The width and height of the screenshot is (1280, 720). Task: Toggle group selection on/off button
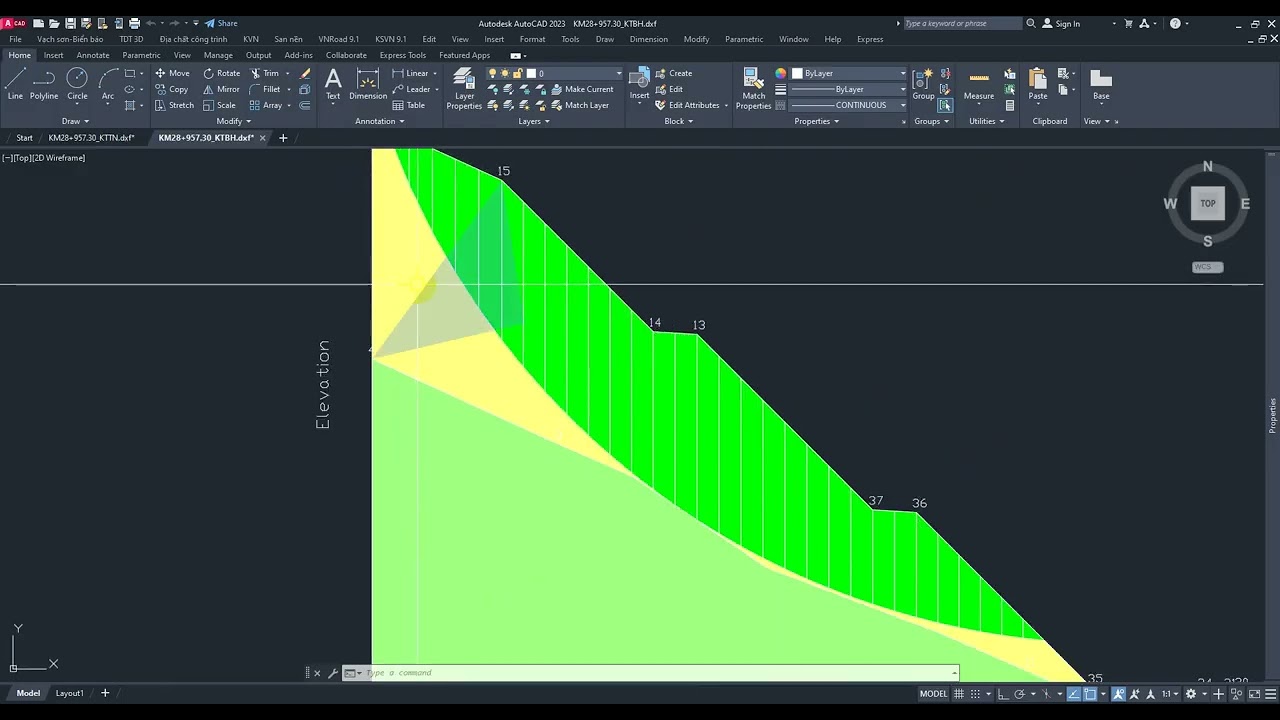pyautogui.click(x=945, y=105)
